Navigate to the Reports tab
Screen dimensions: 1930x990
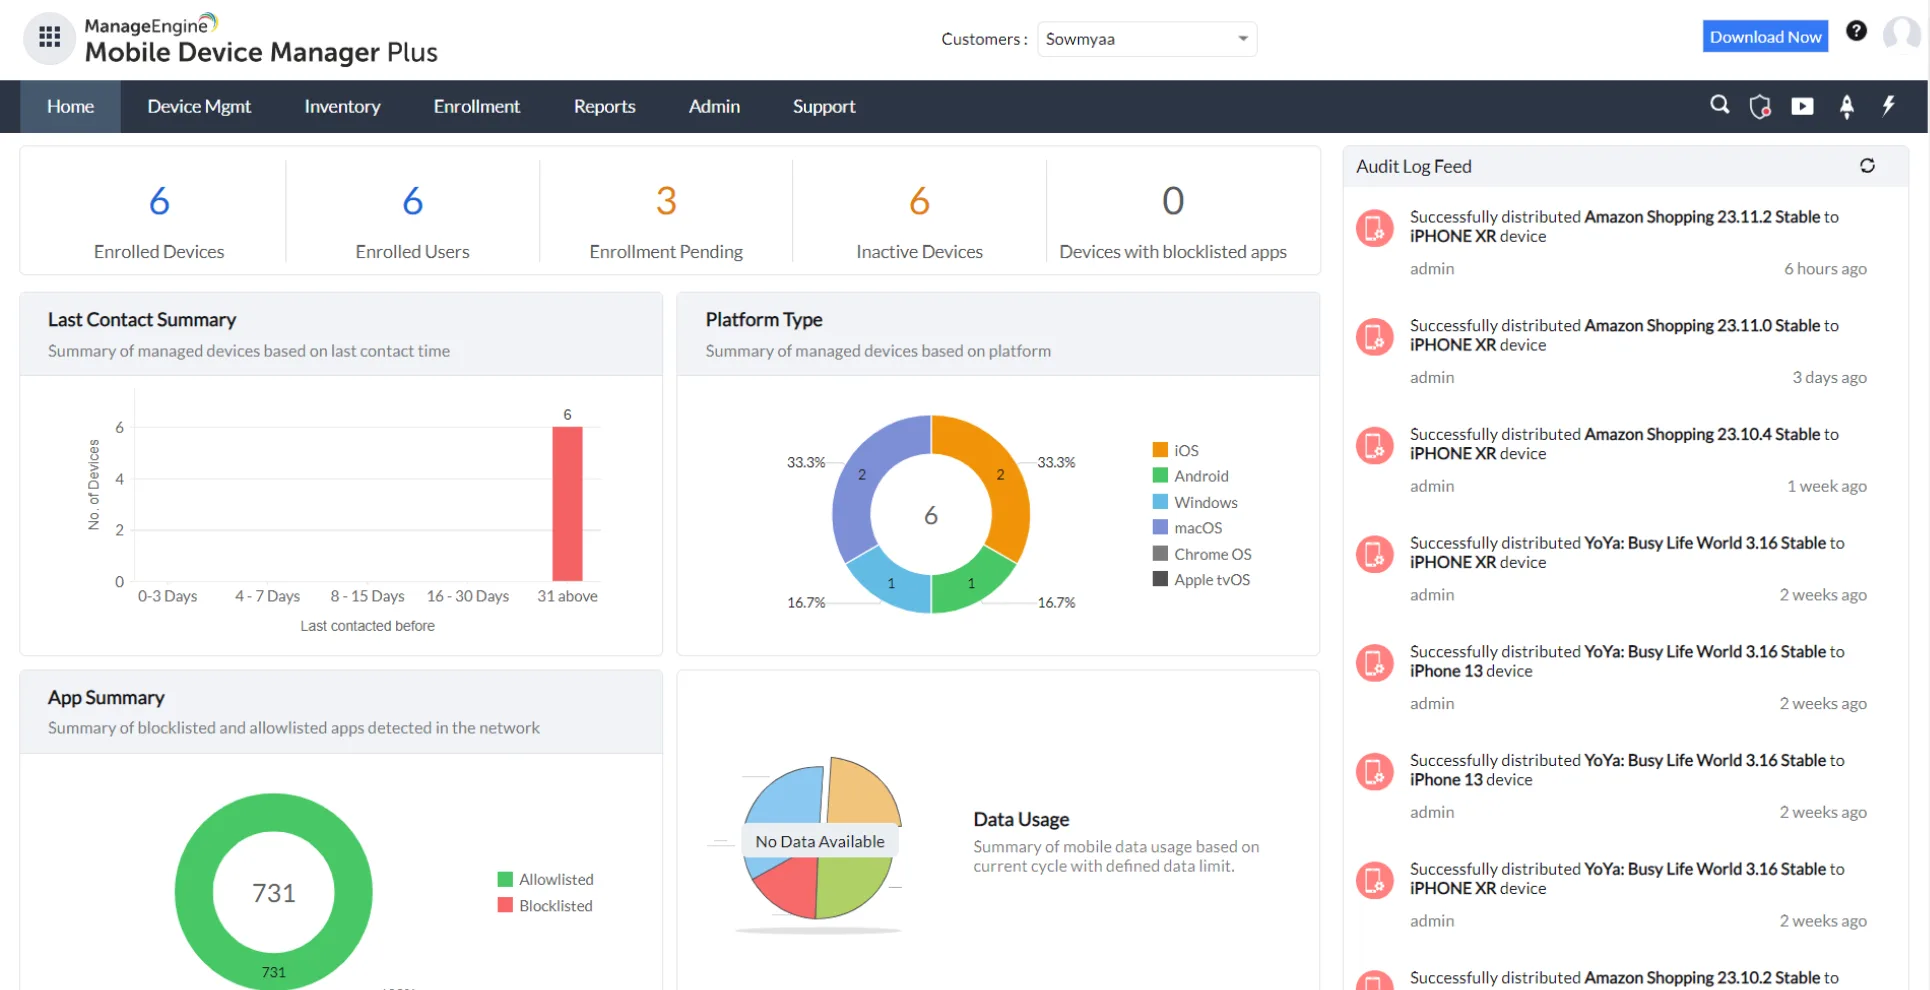[x=604, y=106]
